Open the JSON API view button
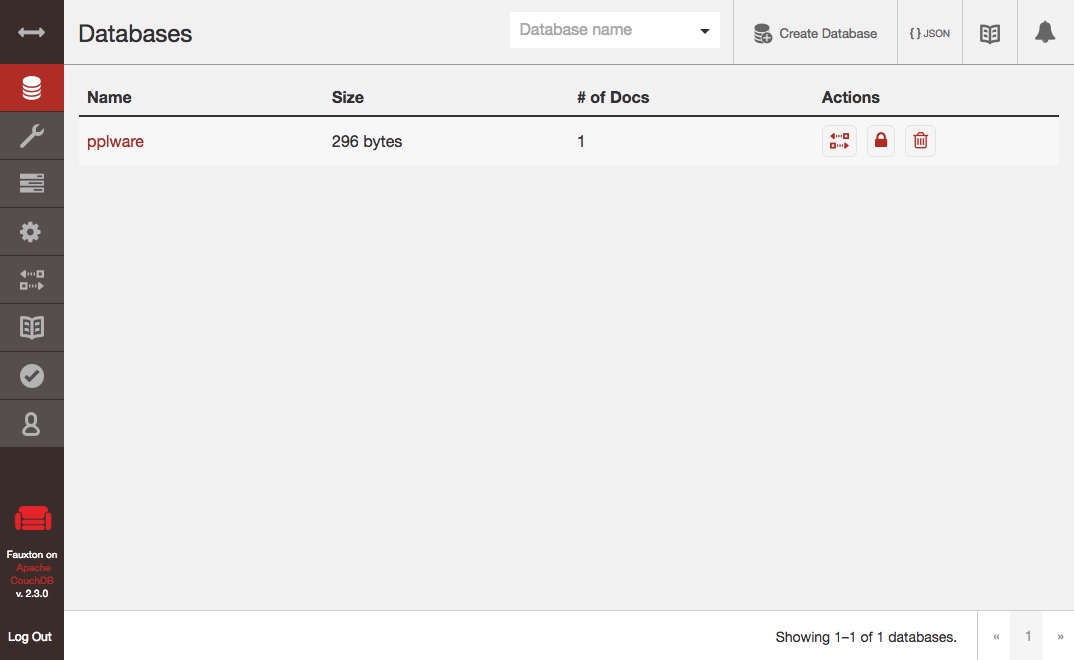Image resolution: width=1074 pixels, height=660 pixels. 930,33
